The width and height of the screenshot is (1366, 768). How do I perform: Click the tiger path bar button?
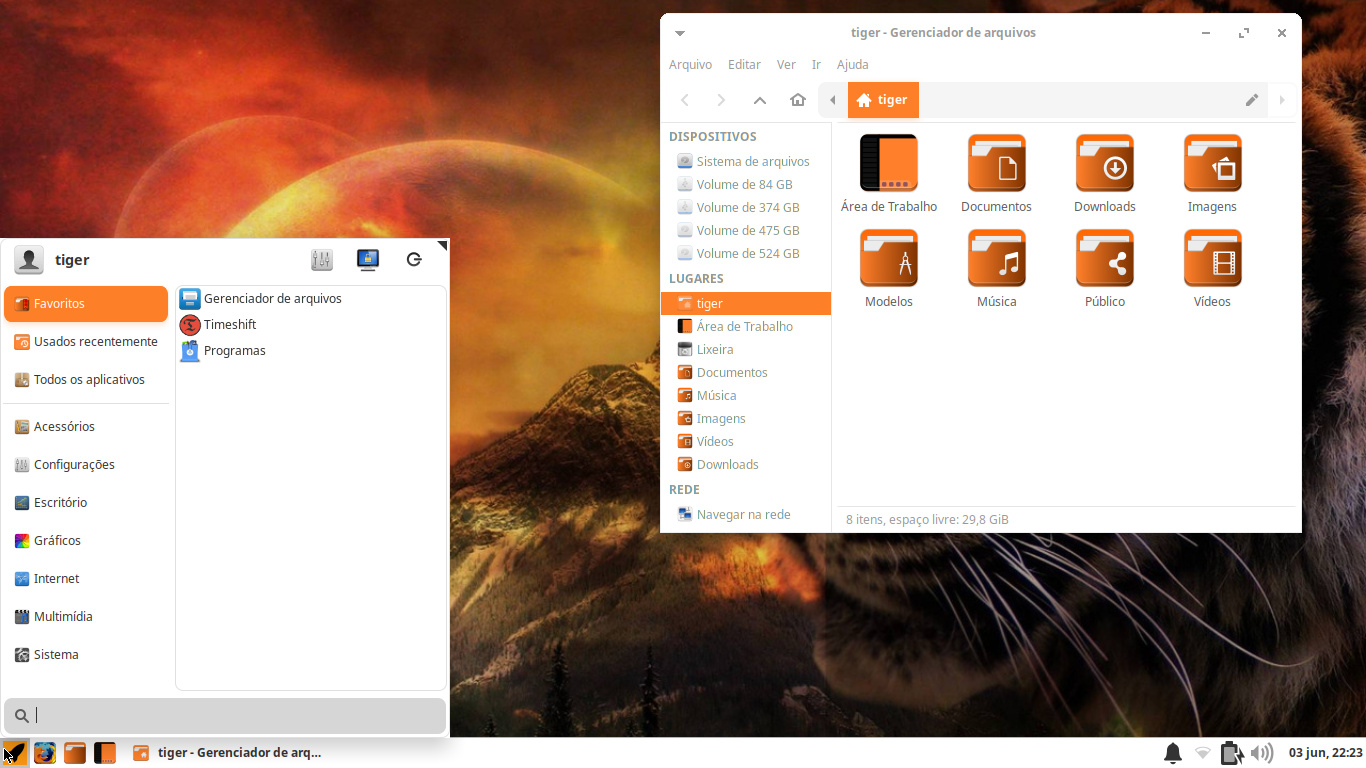883,100
